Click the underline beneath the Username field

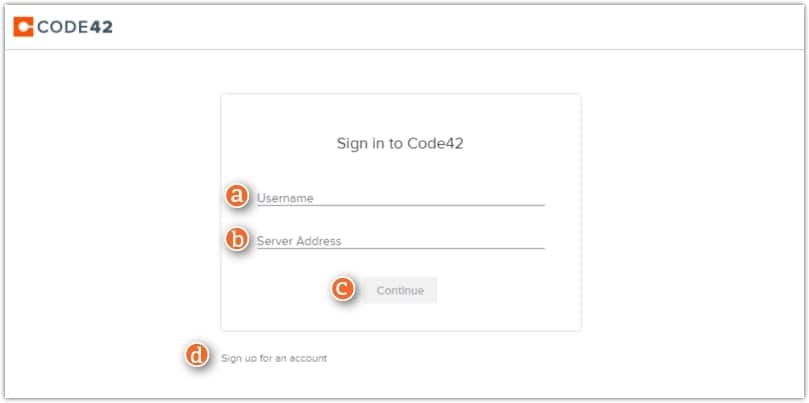tap(400, 205)
